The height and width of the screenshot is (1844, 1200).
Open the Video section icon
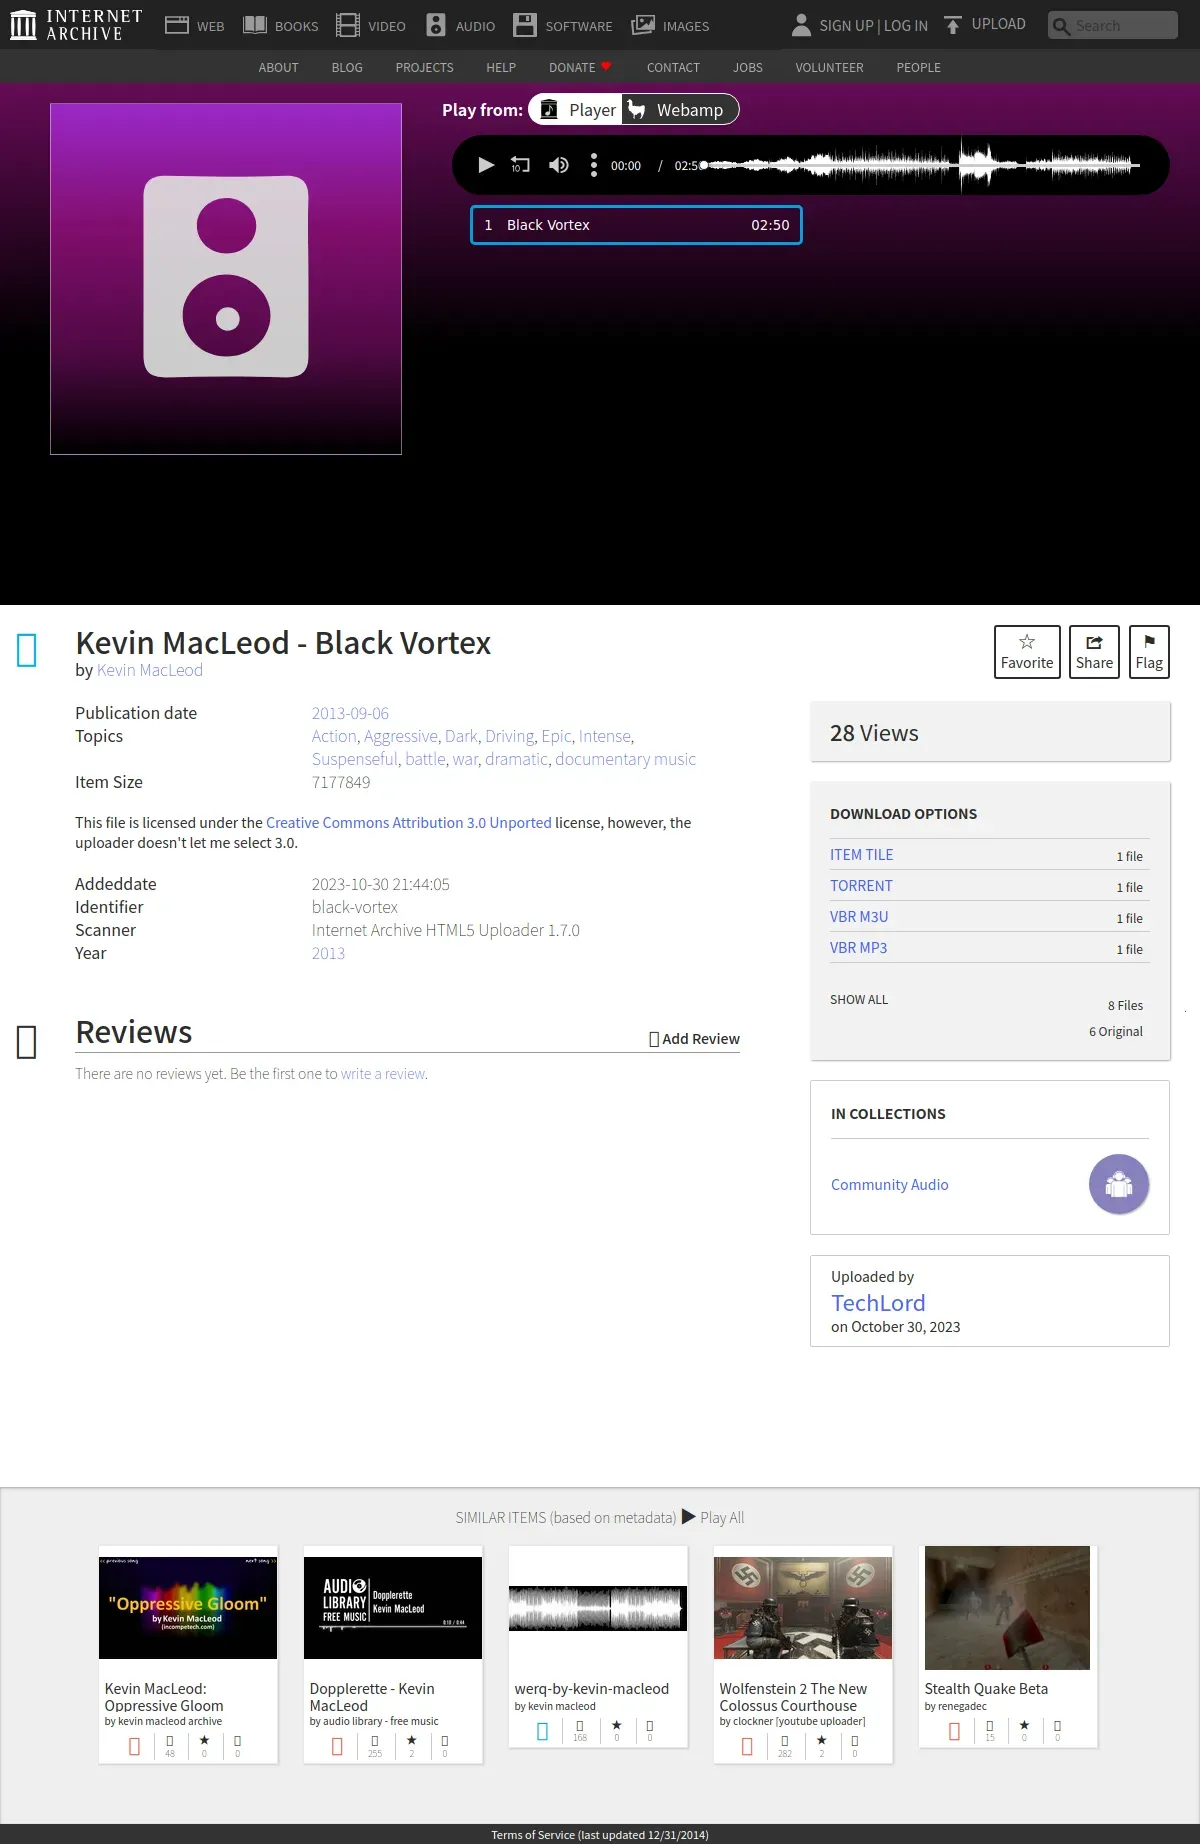(x=348, y=25)
